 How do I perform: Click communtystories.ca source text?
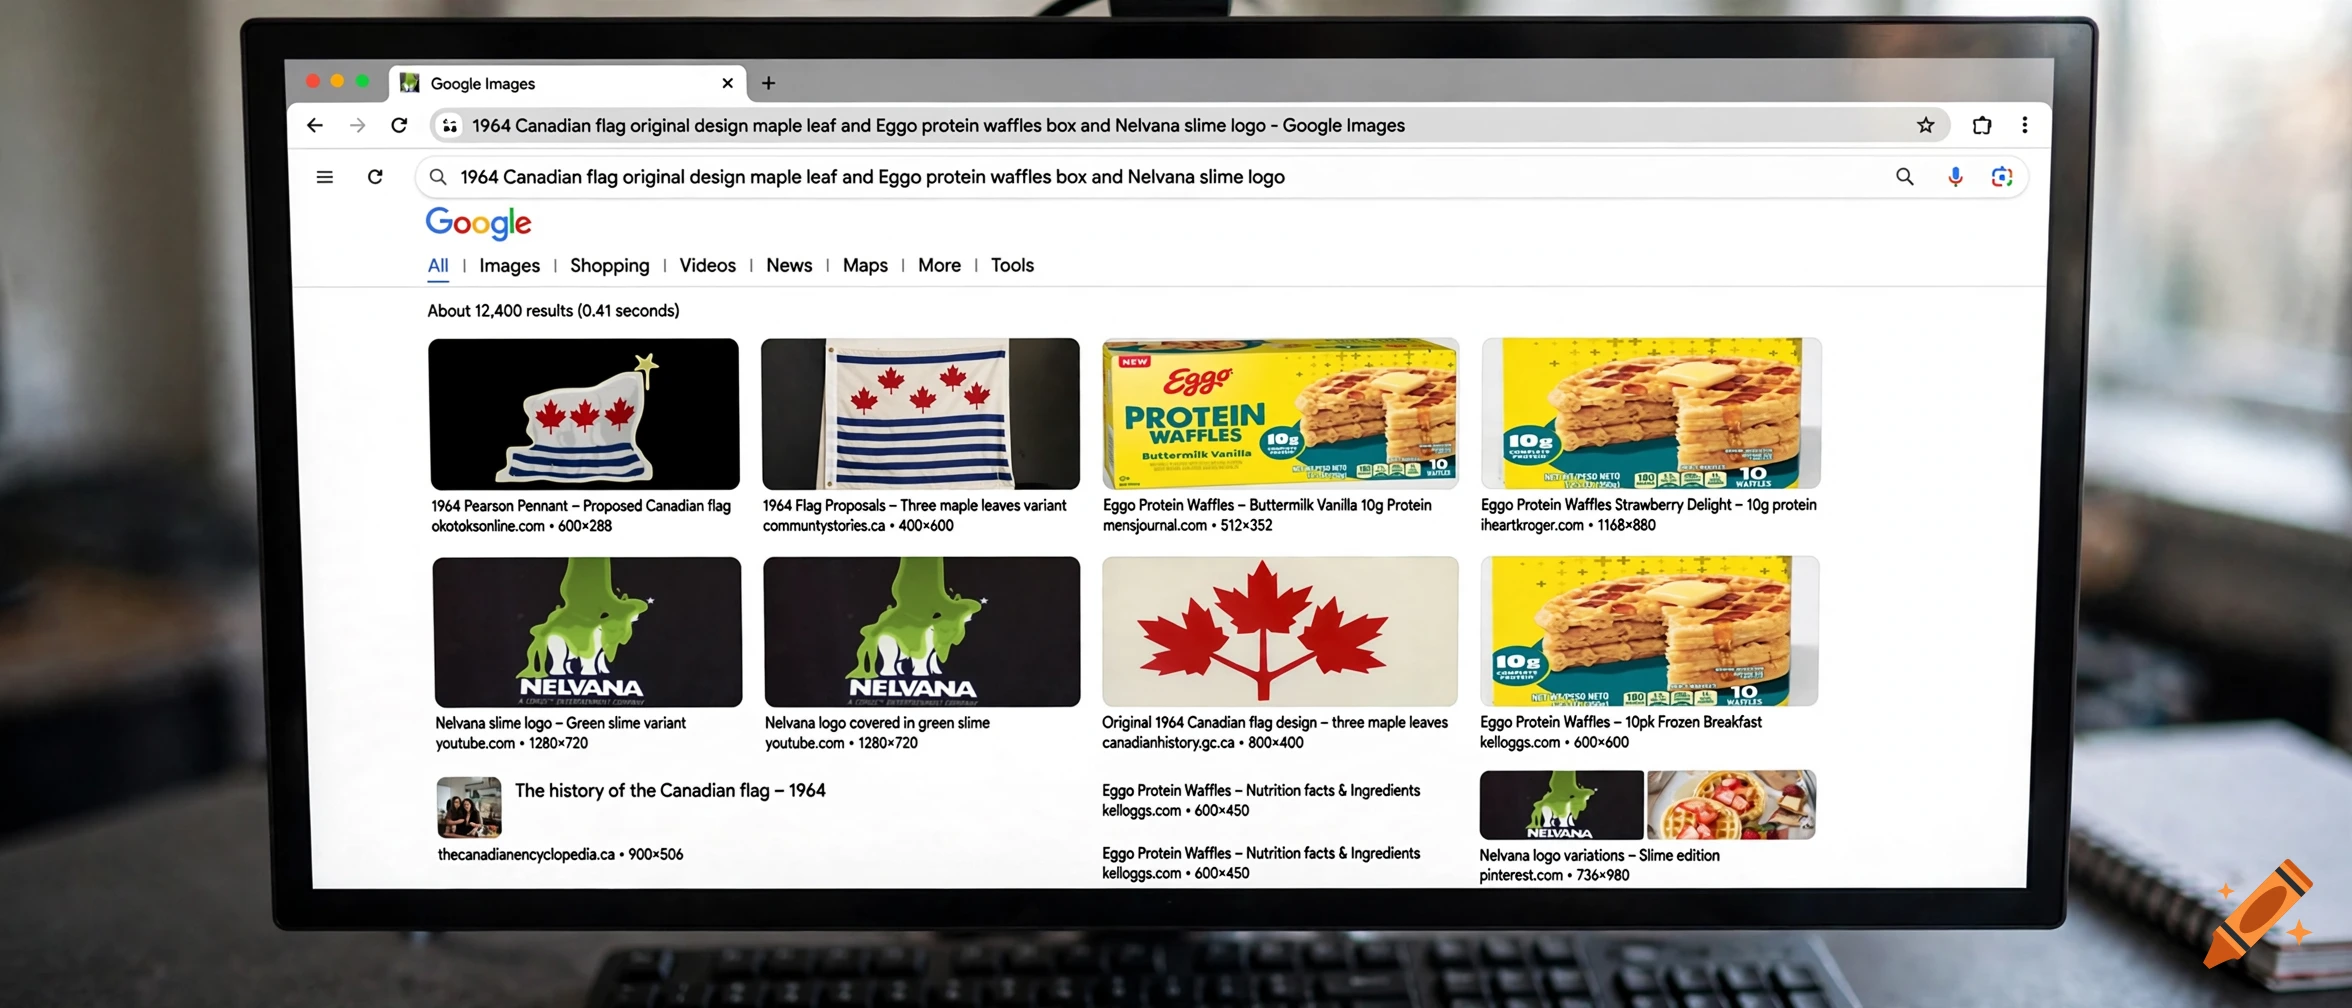(824, 526)
